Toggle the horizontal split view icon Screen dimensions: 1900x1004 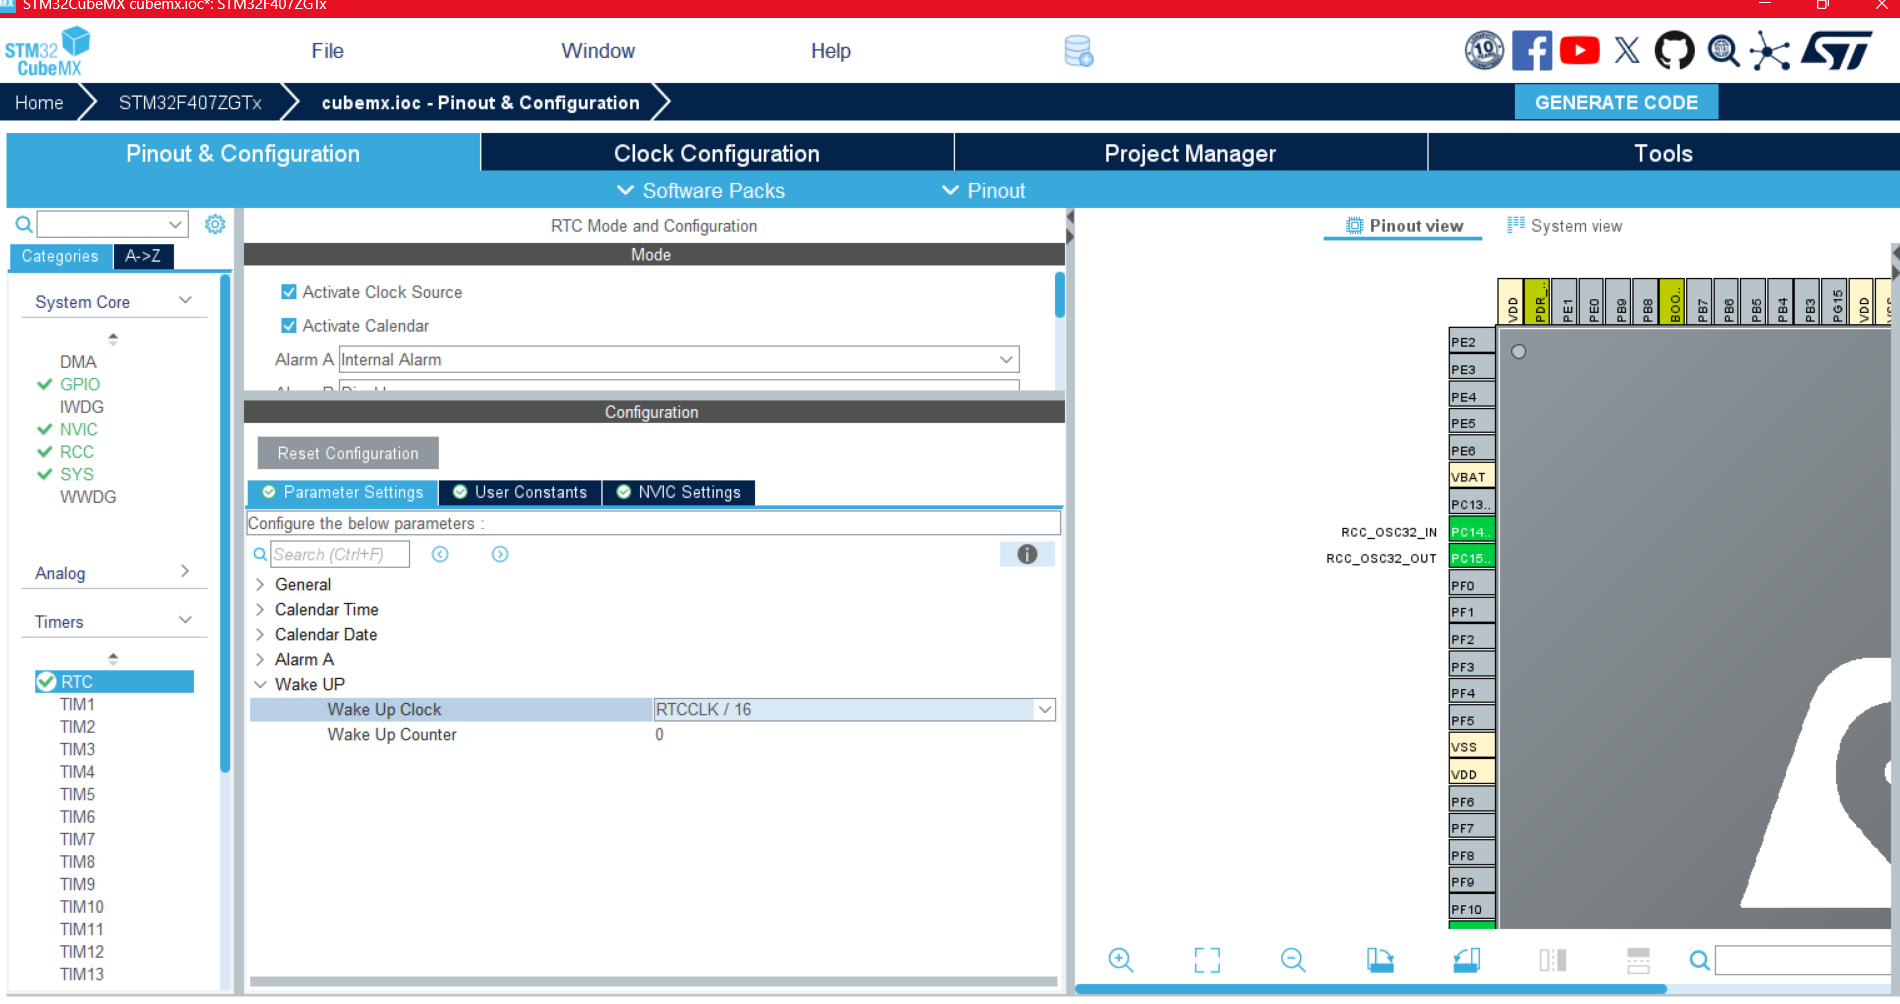[1638, 960]
